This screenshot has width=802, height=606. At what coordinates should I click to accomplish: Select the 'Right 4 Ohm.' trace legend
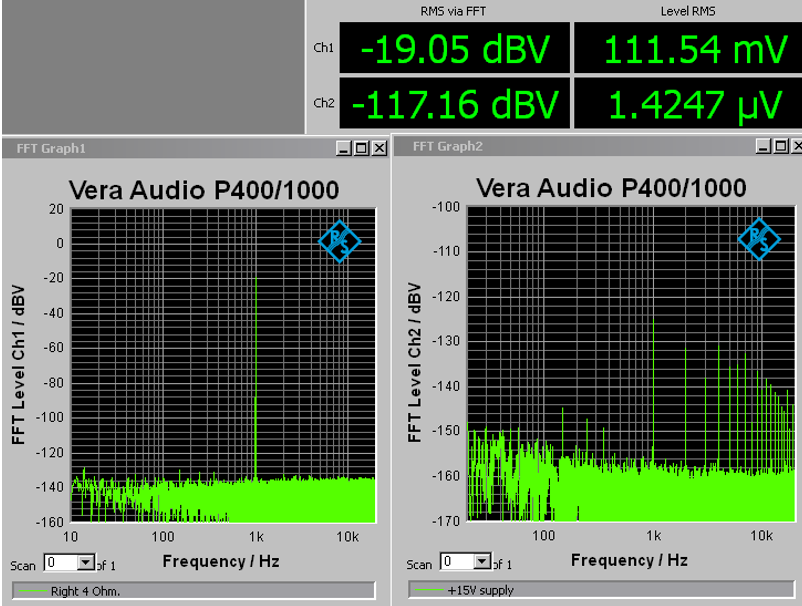[193, 591]
